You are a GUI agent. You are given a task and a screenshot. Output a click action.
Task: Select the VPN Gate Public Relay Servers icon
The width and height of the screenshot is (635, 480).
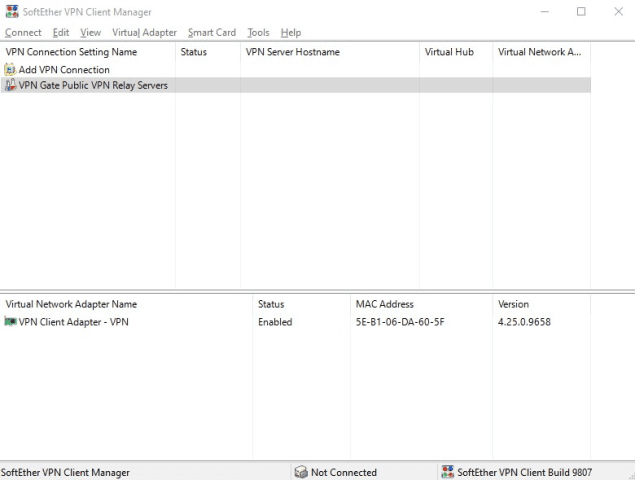point(10,86)
